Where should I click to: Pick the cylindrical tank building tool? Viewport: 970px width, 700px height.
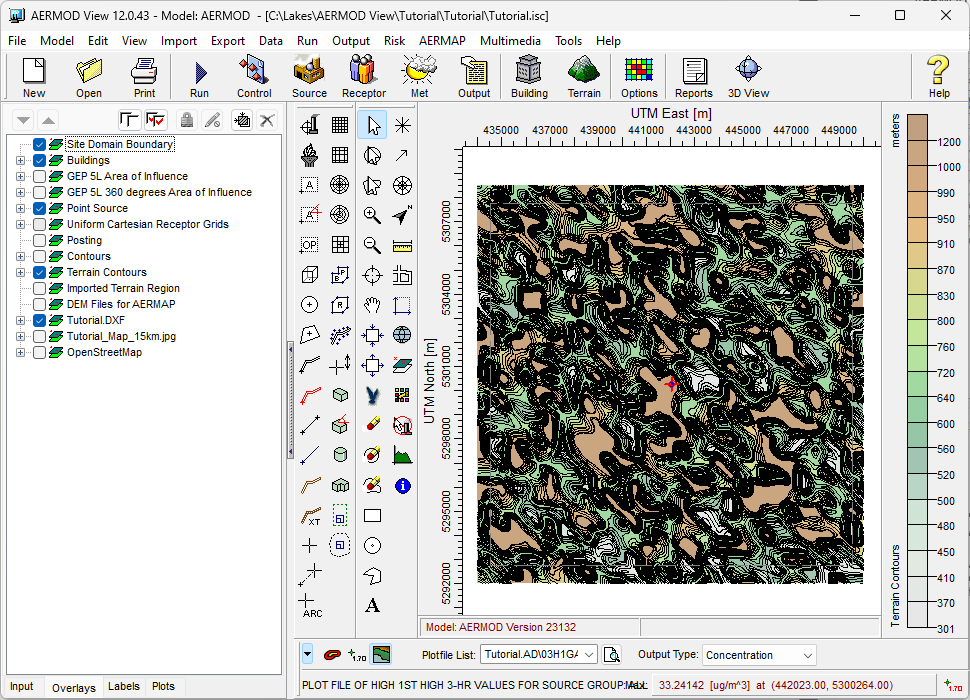[340, 455]
